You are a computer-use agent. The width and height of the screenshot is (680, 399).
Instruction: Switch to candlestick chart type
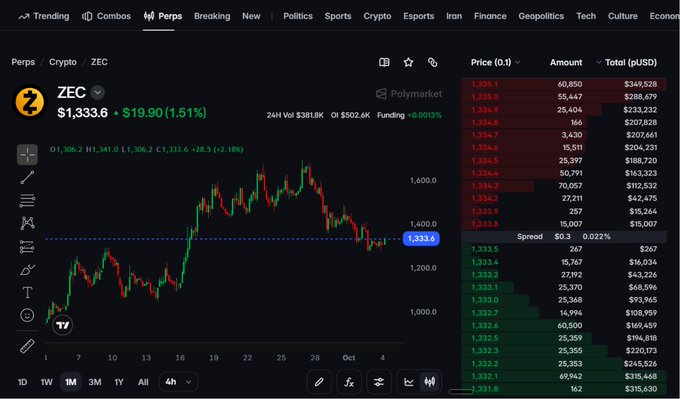(430, 382)
